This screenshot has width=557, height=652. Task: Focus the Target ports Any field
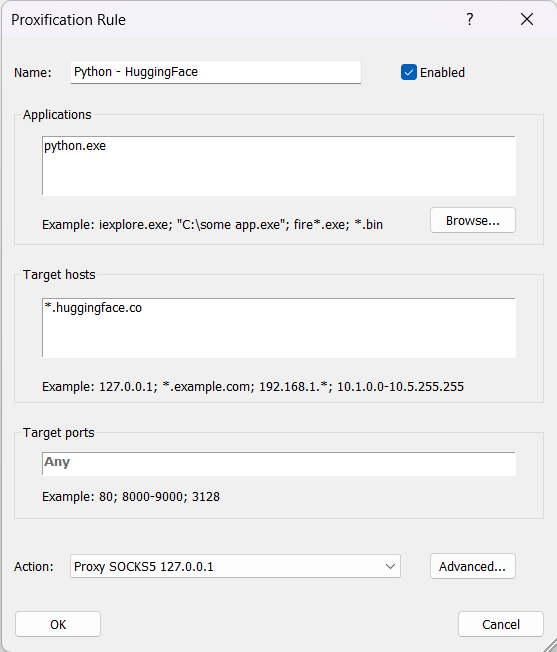tap(279, 463)
